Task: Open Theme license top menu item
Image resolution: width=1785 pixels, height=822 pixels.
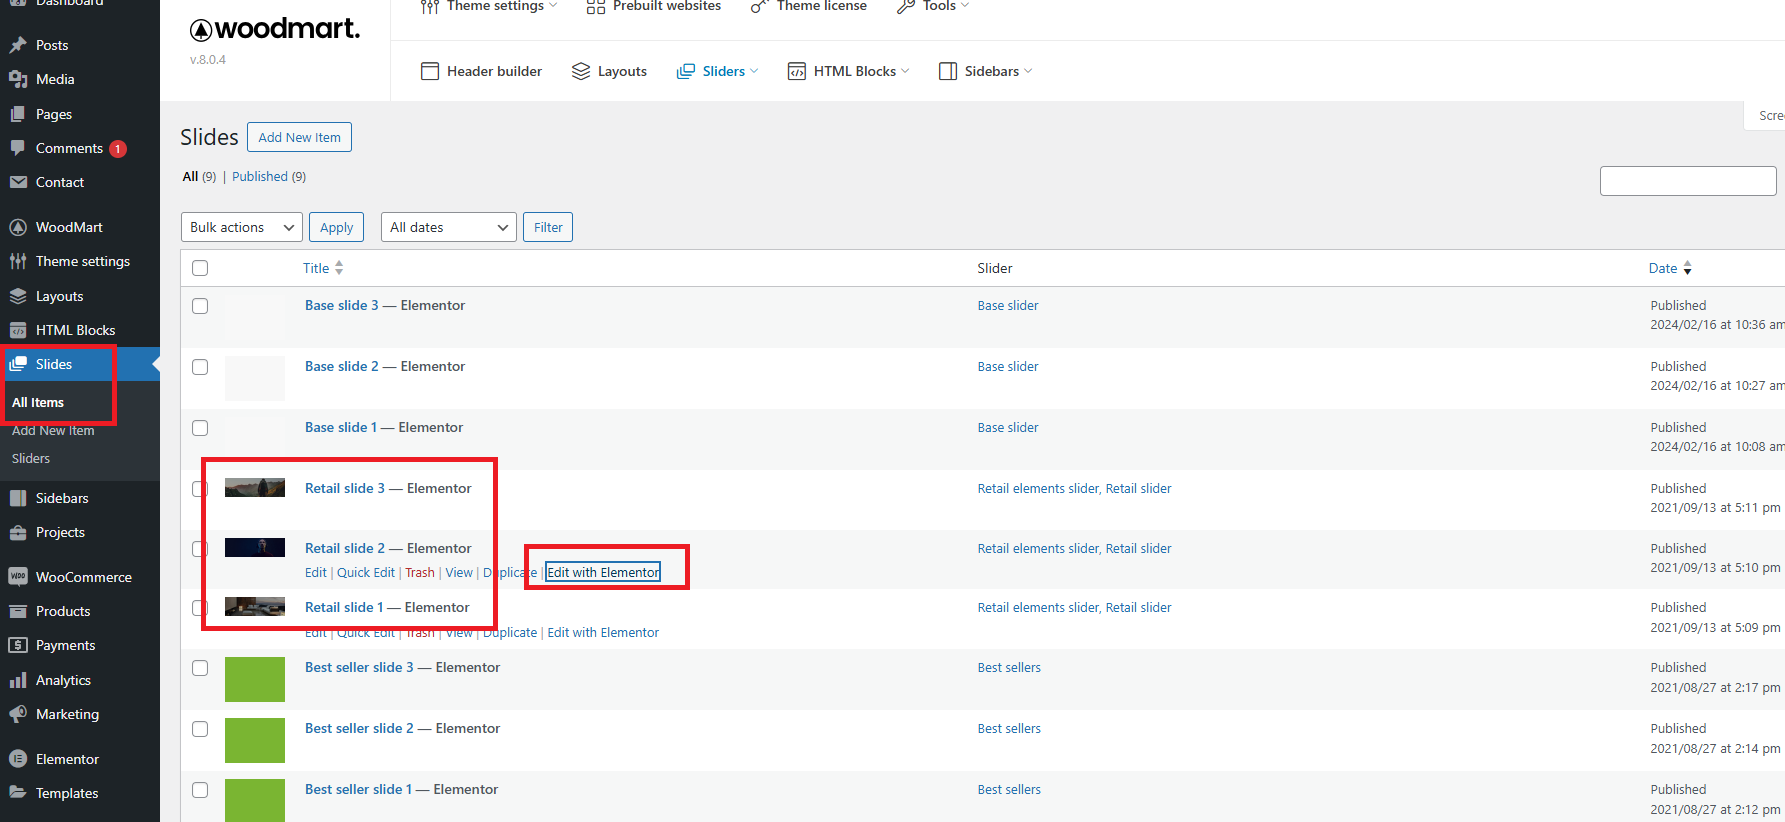Action: [809, 6]
